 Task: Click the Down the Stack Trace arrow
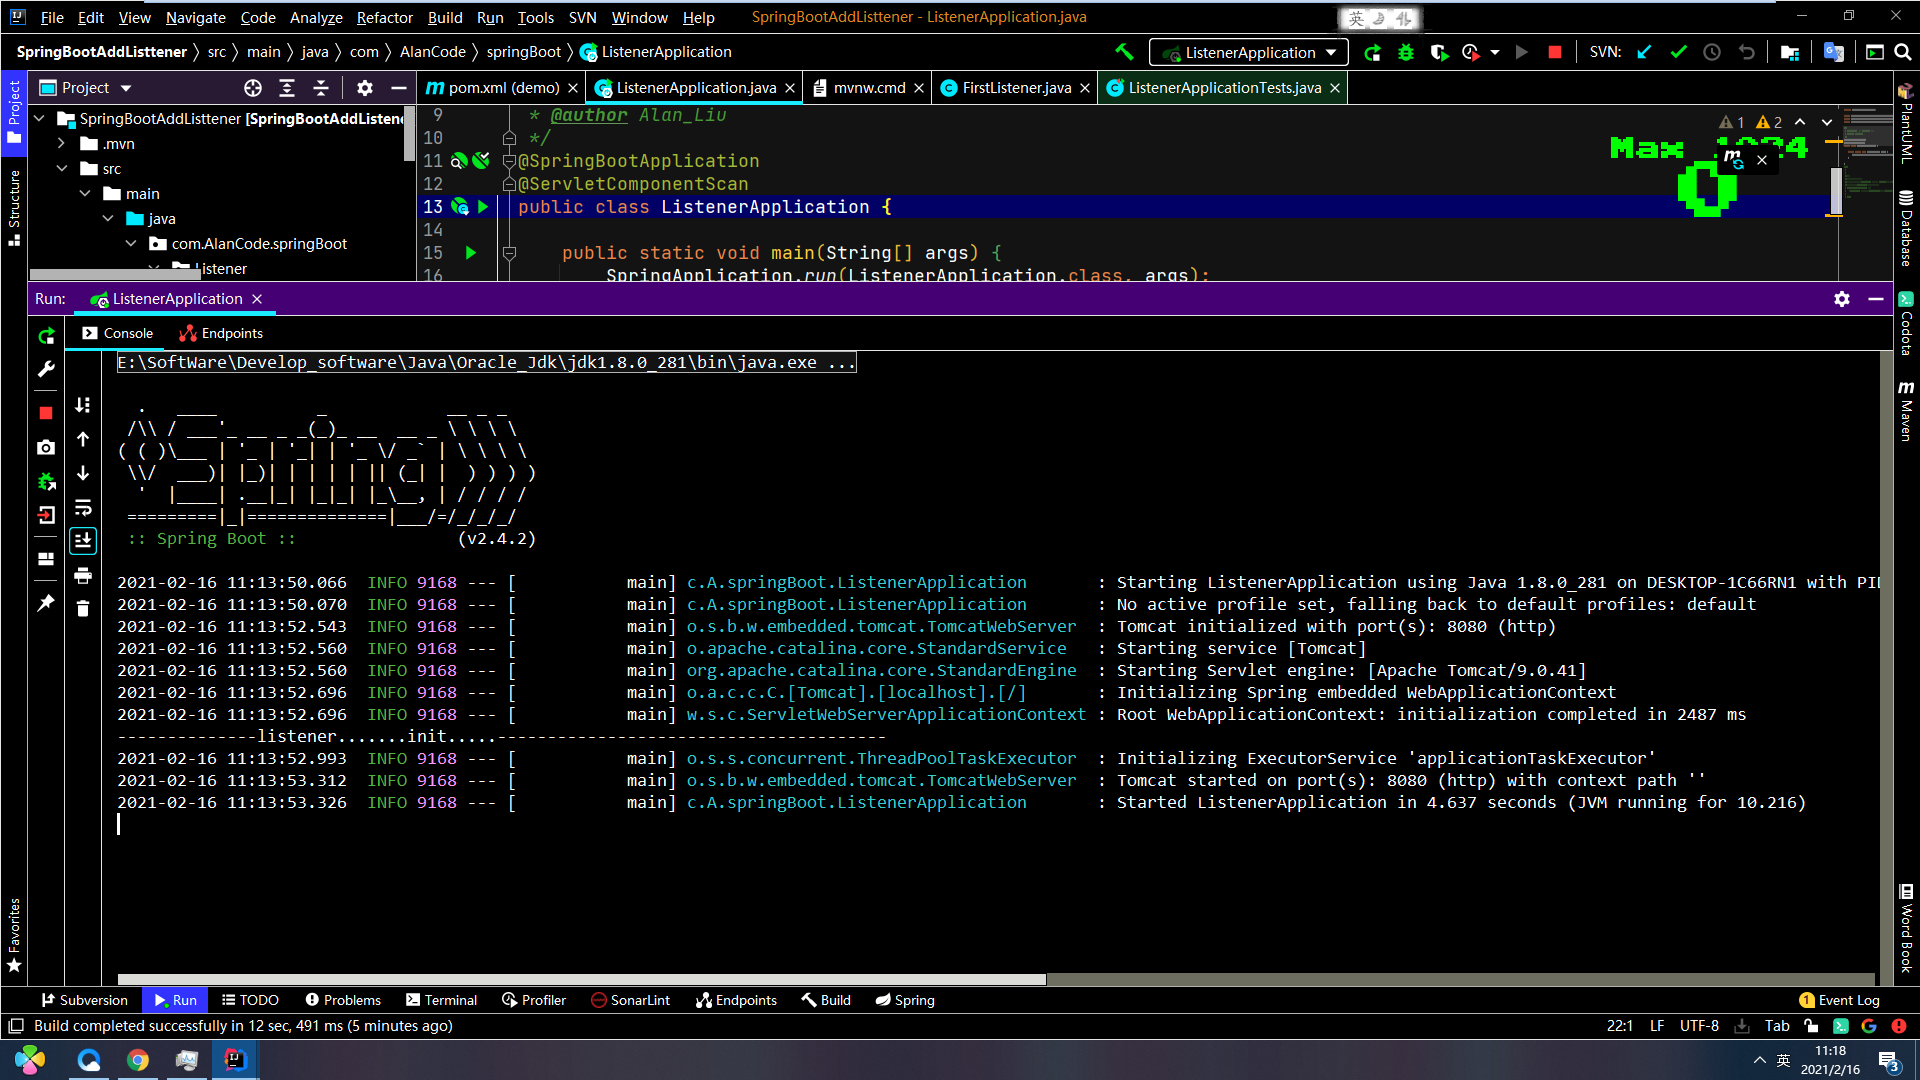[x=83, y=473]
